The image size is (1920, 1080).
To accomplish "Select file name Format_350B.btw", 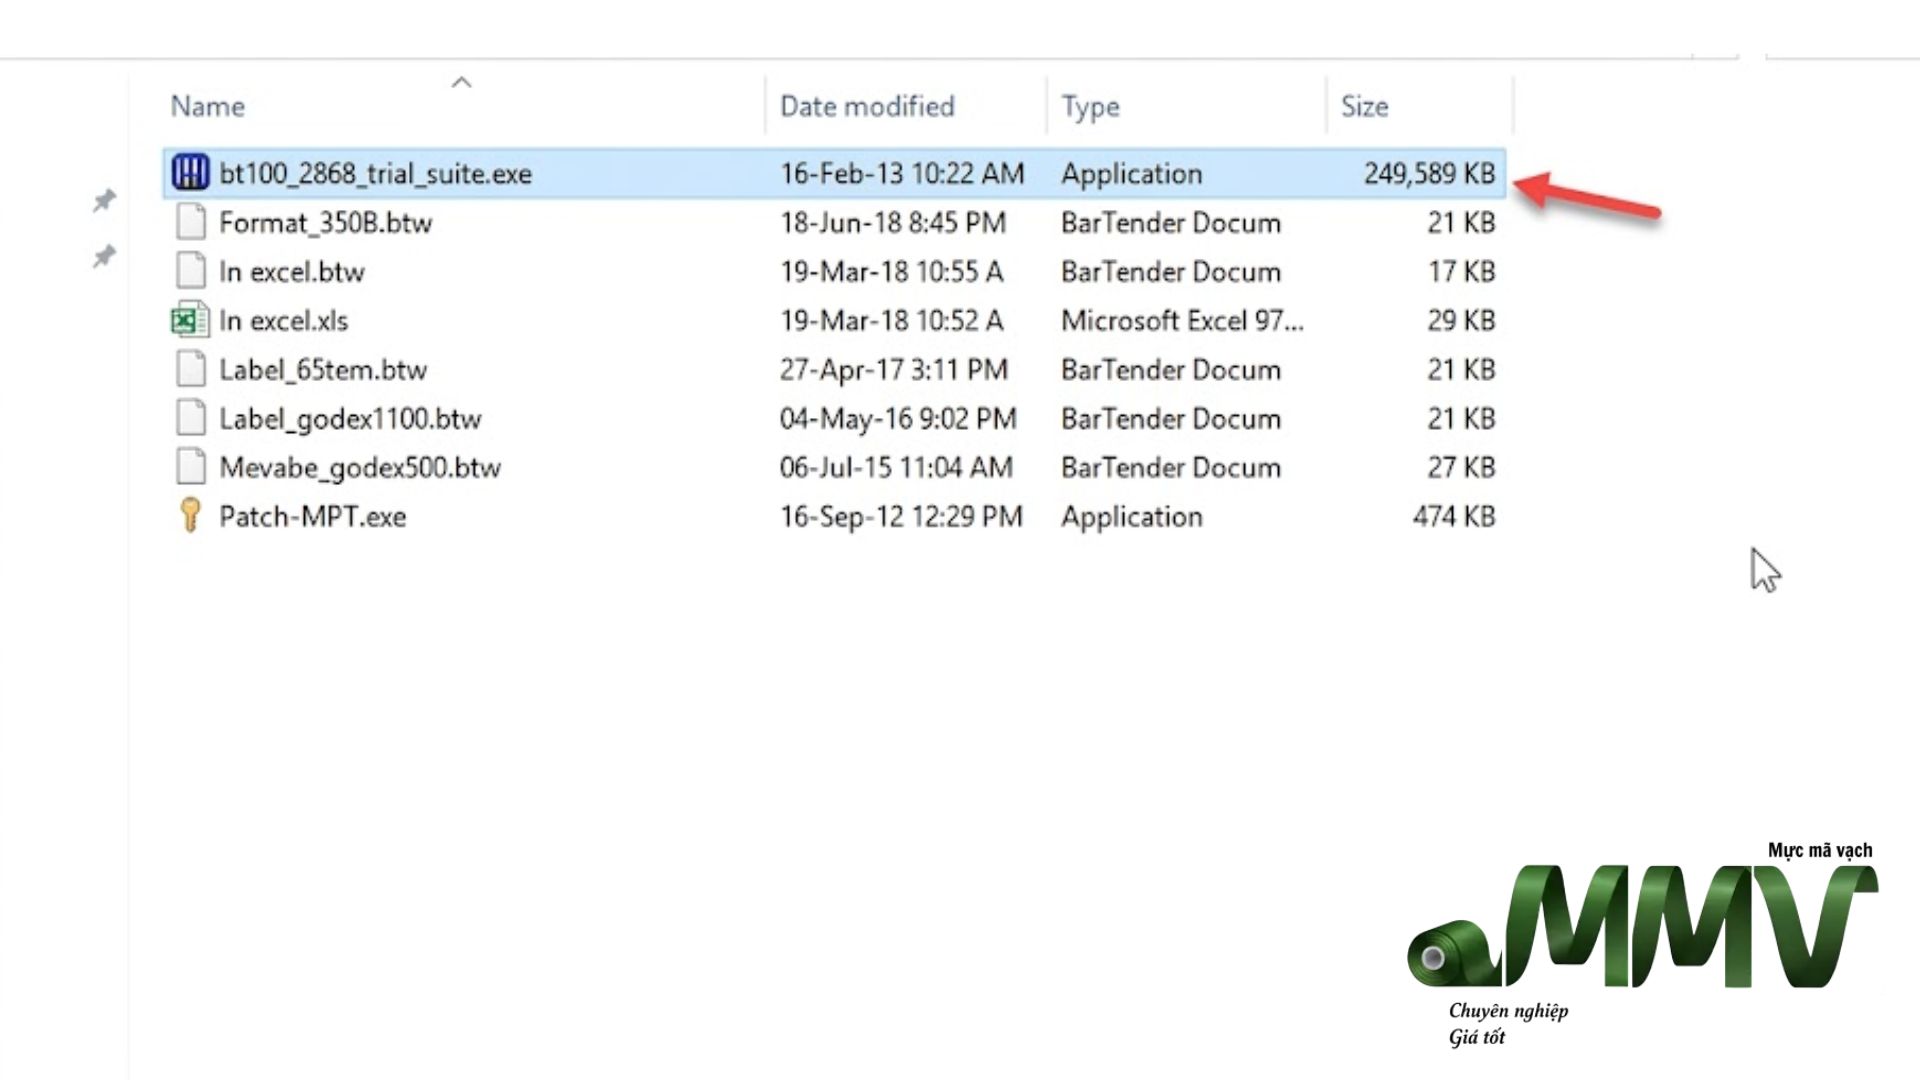I will pos(325,222).
